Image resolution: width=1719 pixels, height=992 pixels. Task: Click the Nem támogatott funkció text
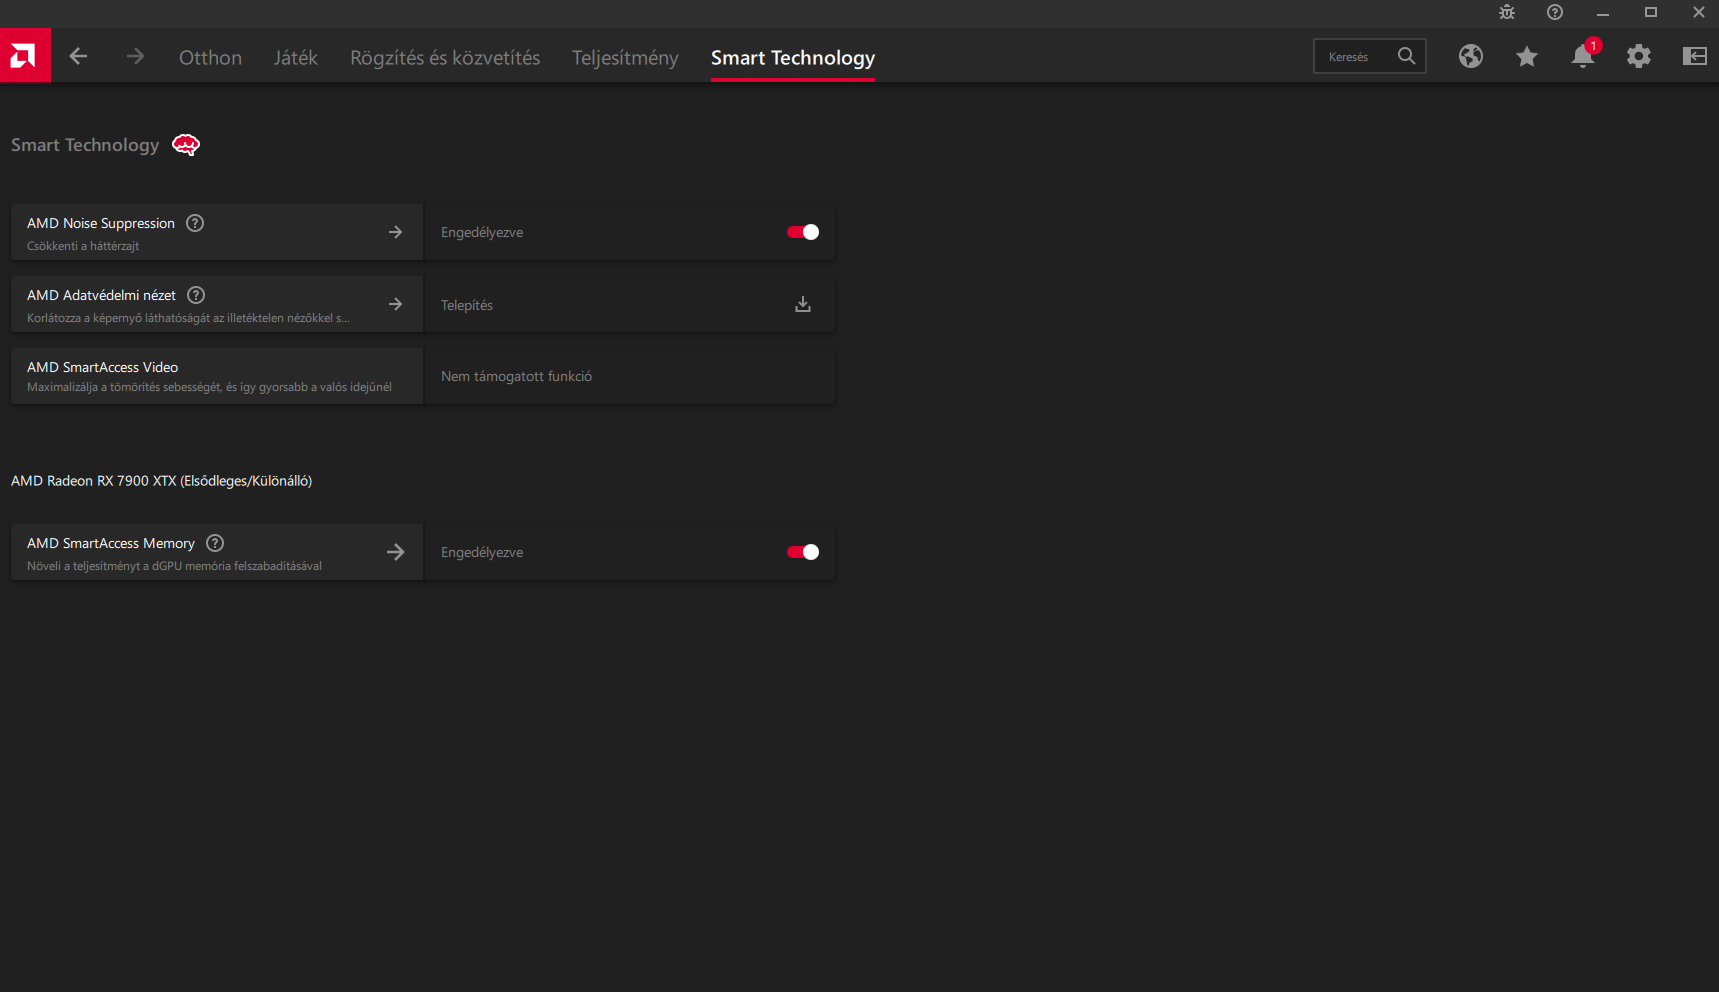pyautogui.click(x=516, y=376)
